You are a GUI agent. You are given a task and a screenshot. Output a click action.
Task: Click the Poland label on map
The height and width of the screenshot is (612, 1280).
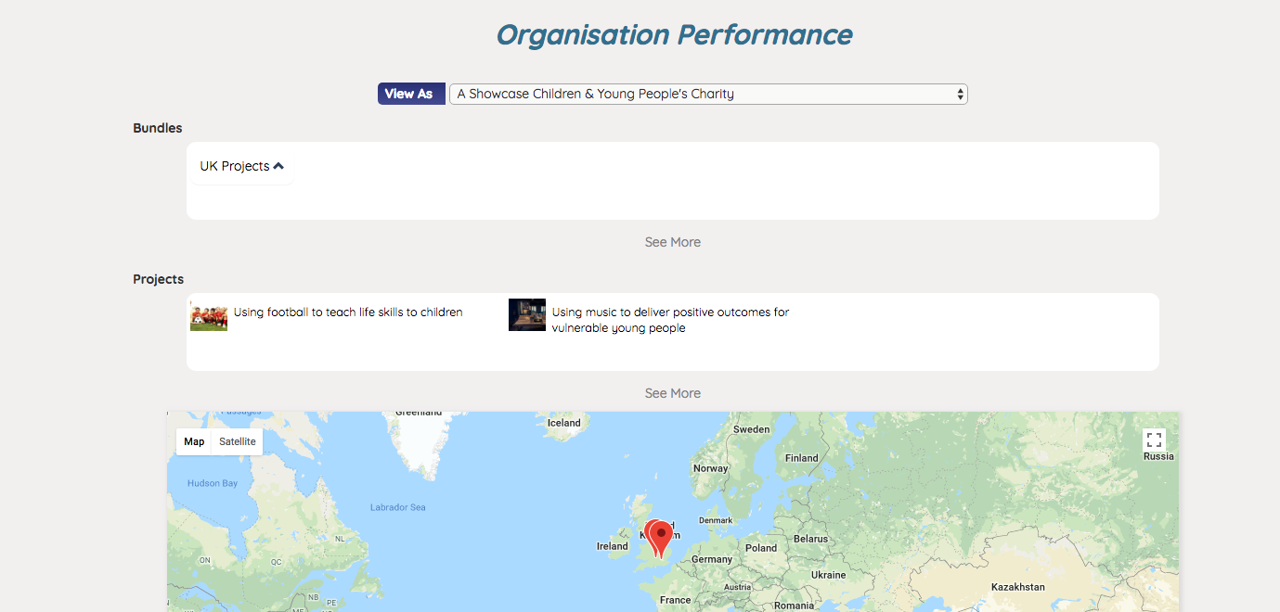tap(761, 548)
